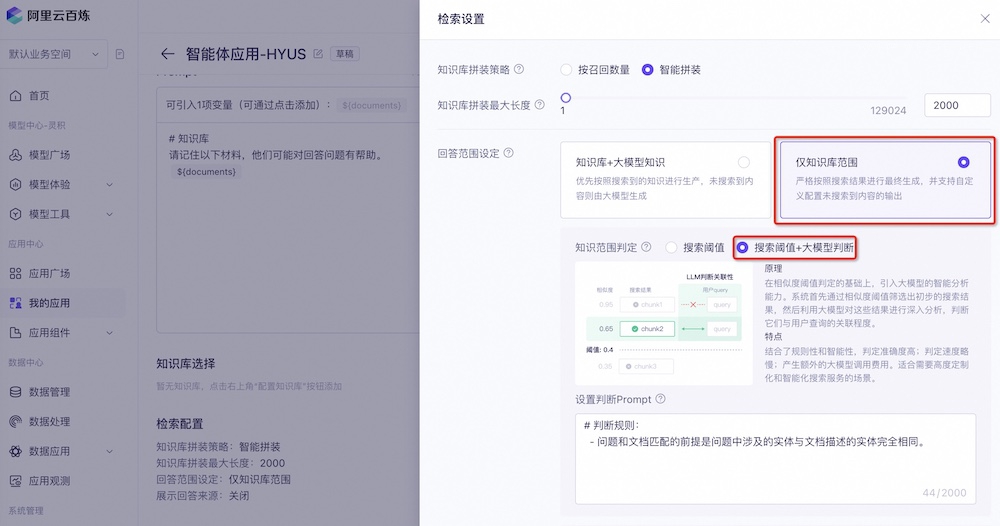Click the 知识库拼装最大长度 slider handle
The height and width of the screenshot is (526, 1000).
click(x=566, y=98)
